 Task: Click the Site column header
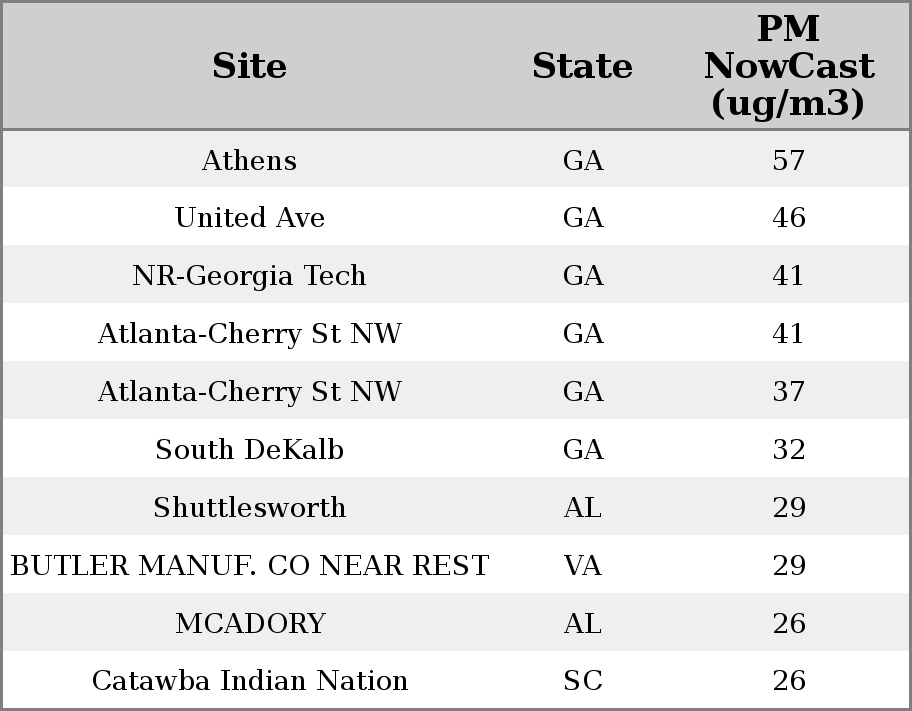pos(249,66)
